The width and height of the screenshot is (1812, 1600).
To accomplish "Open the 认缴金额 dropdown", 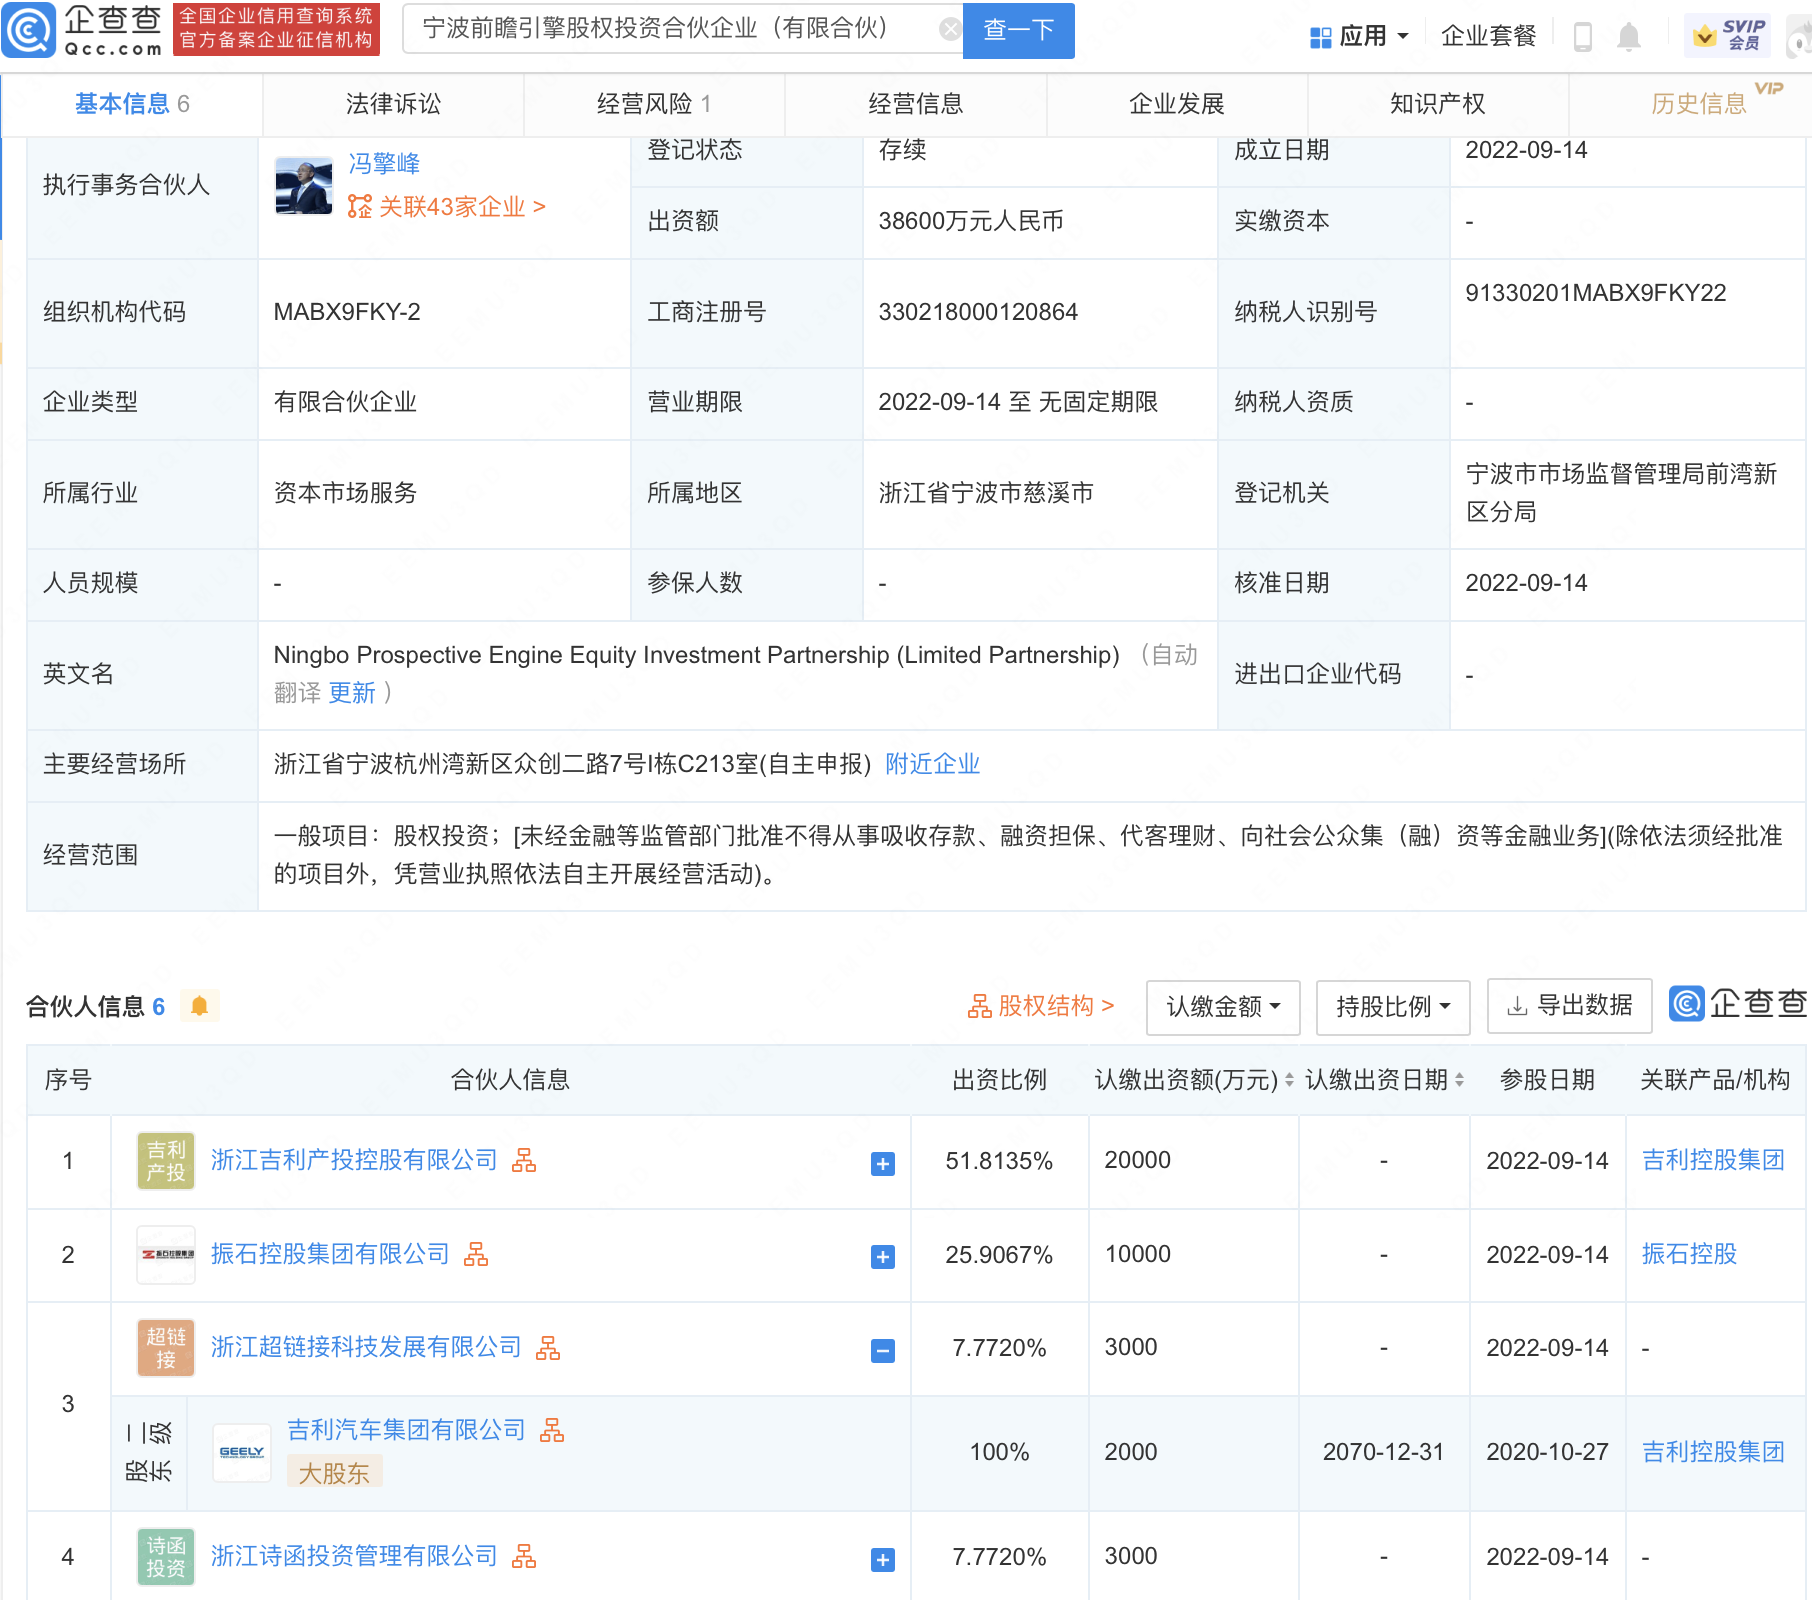I will click(x=1223, y=1007).
